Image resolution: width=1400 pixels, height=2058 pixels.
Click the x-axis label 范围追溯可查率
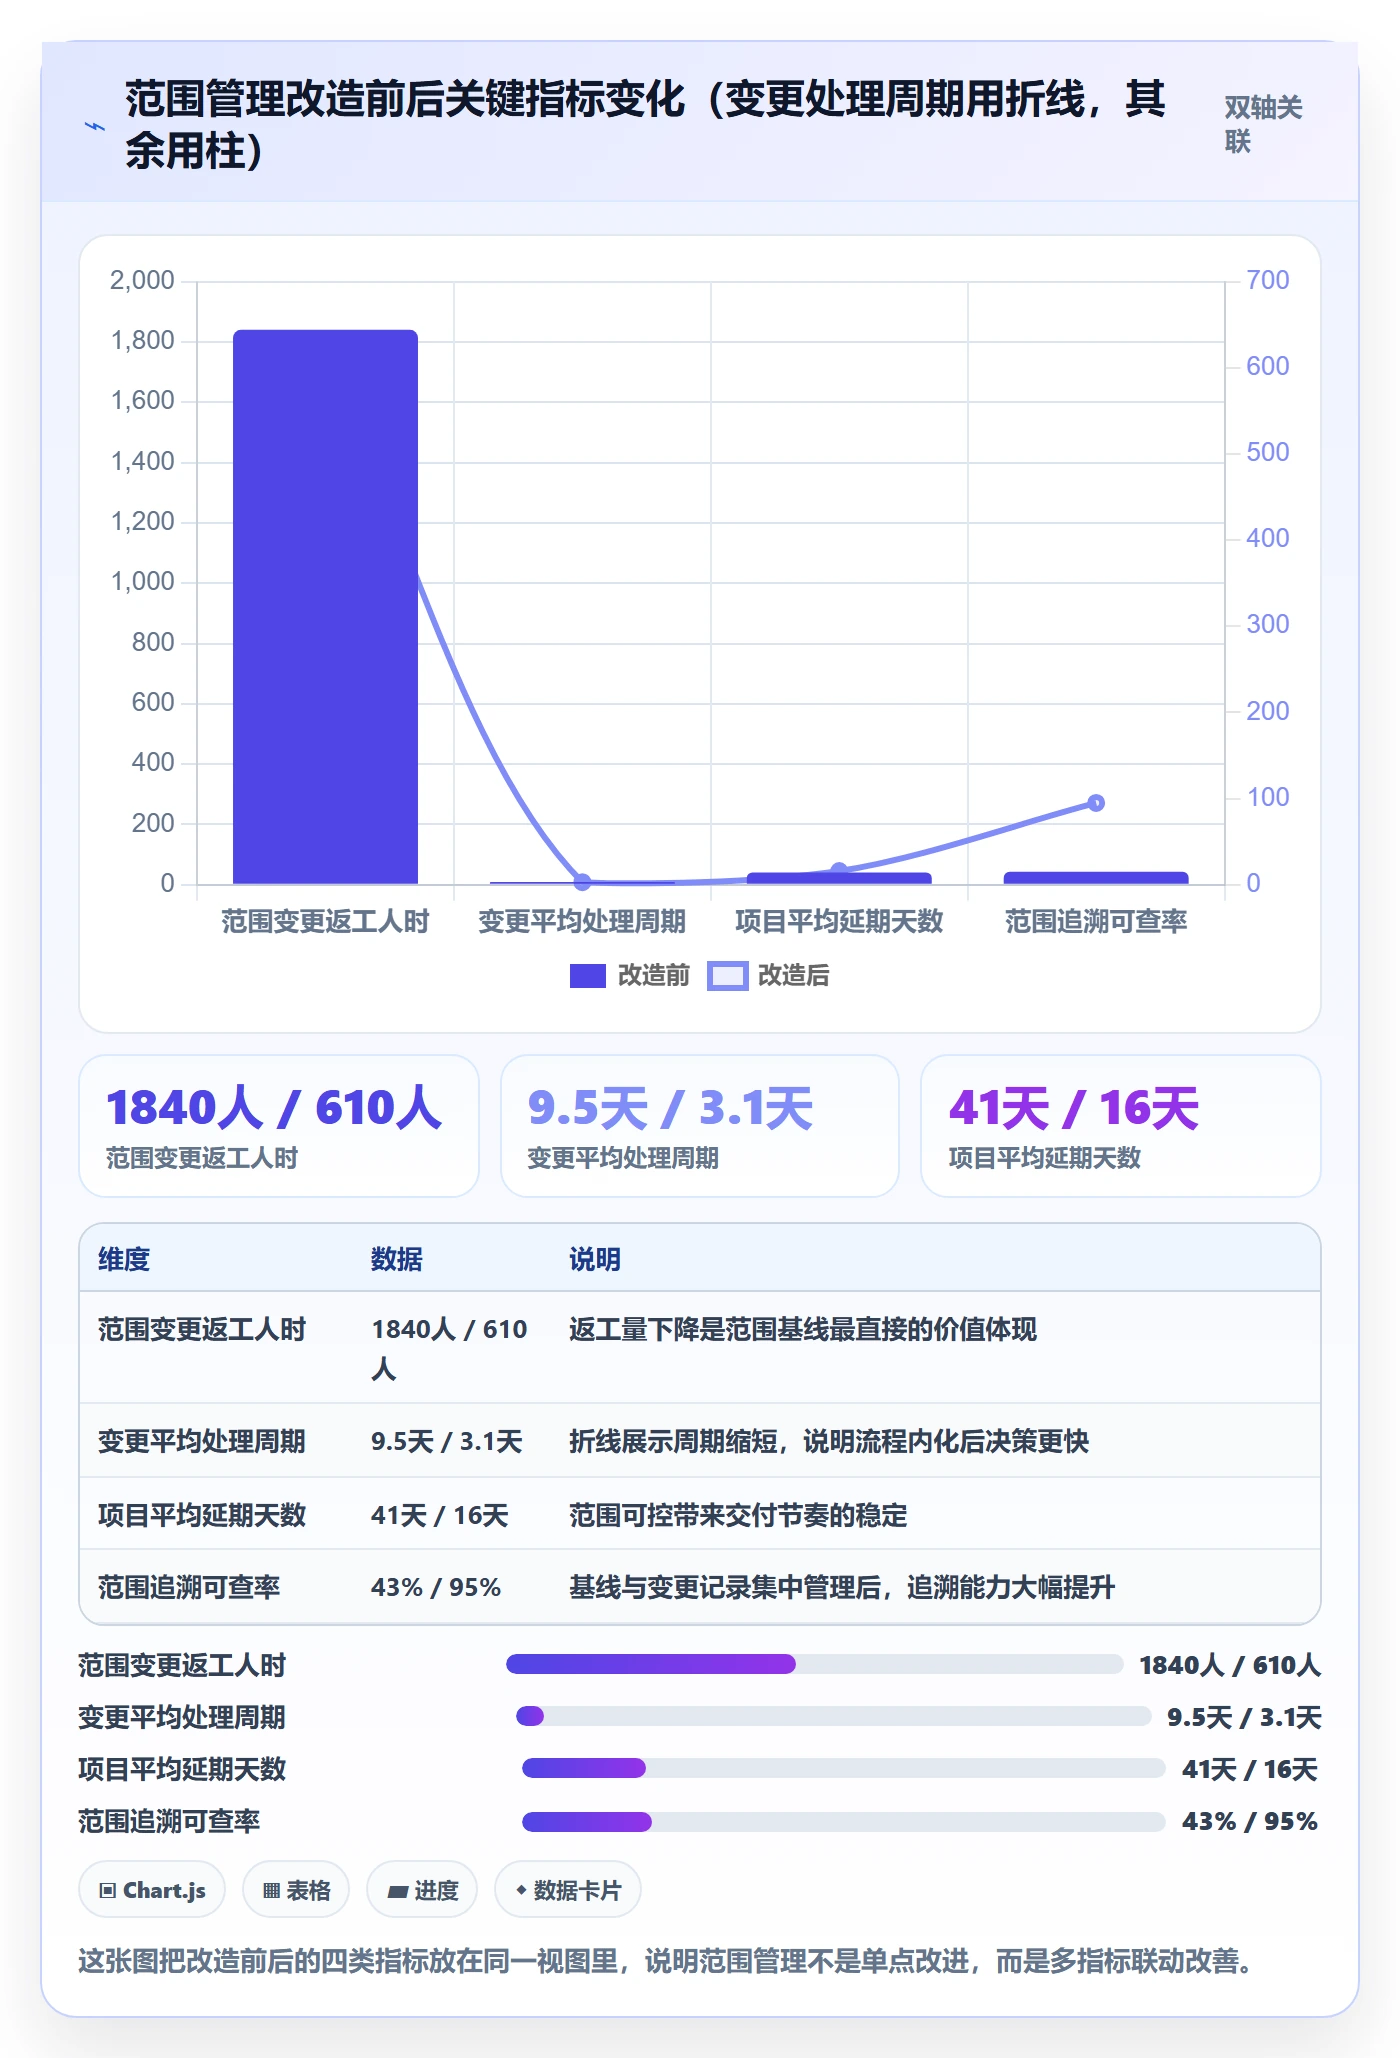point(1096,921)
